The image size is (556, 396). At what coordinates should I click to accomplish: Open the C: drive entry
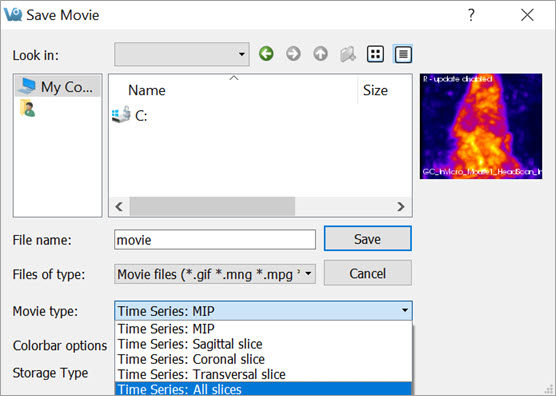(x=130, y=116)
